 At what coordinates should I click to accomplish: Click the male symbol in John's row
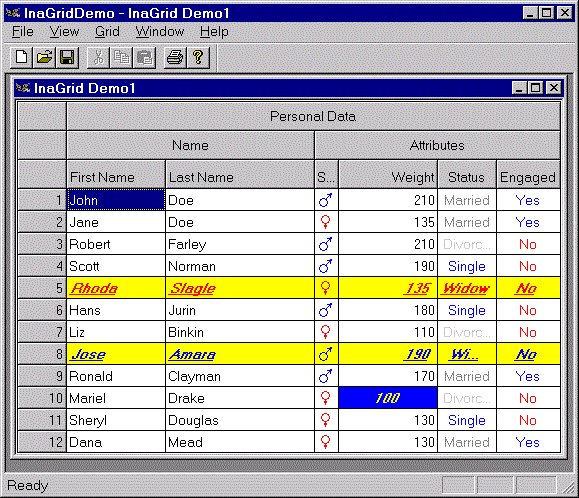[x=325, y=200]
